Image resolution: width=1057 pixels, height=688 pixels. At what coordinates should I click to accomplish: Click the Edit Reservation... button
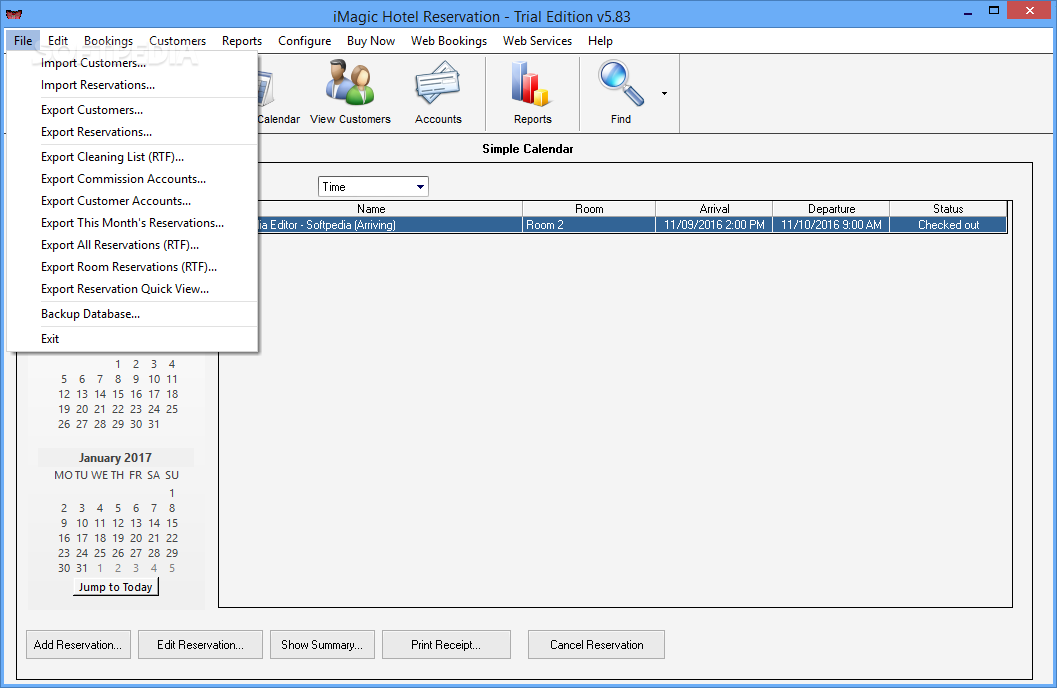point(200,645)
